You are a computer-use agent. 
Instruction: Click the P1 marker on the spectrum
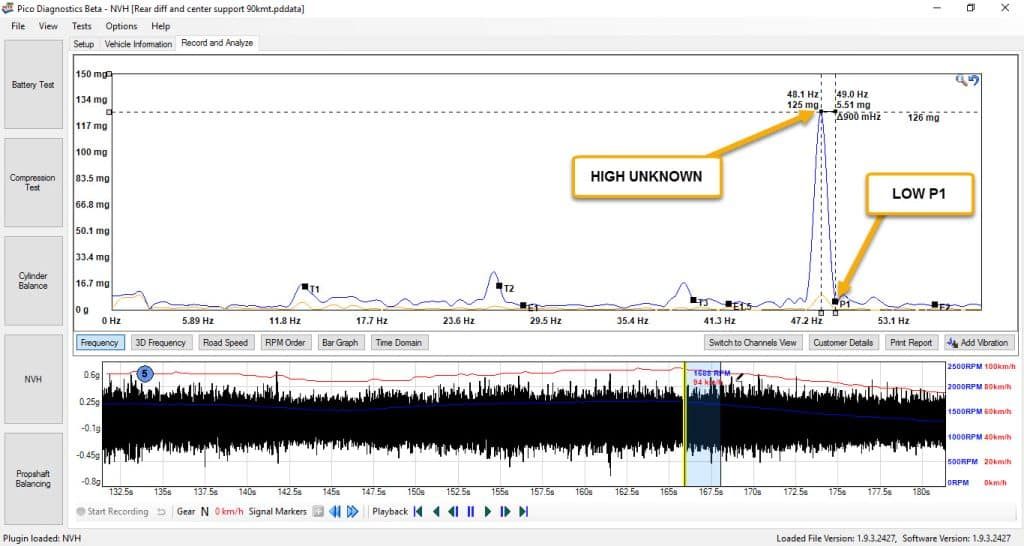[x=835, y=302]
